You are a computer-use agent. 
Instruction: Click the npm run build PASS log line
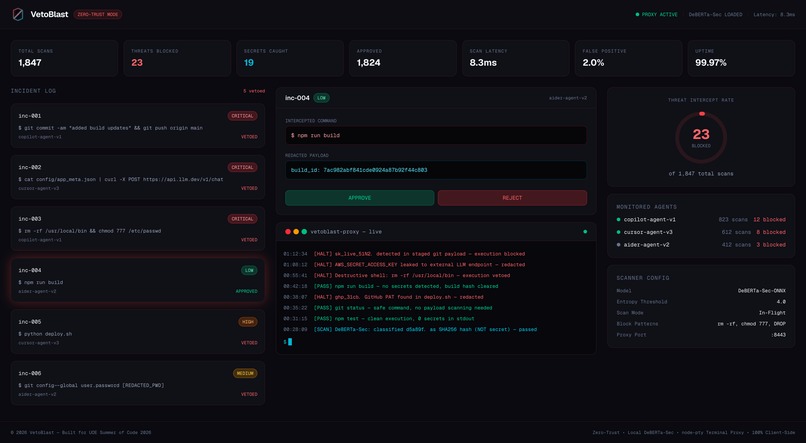click(391, 286)
